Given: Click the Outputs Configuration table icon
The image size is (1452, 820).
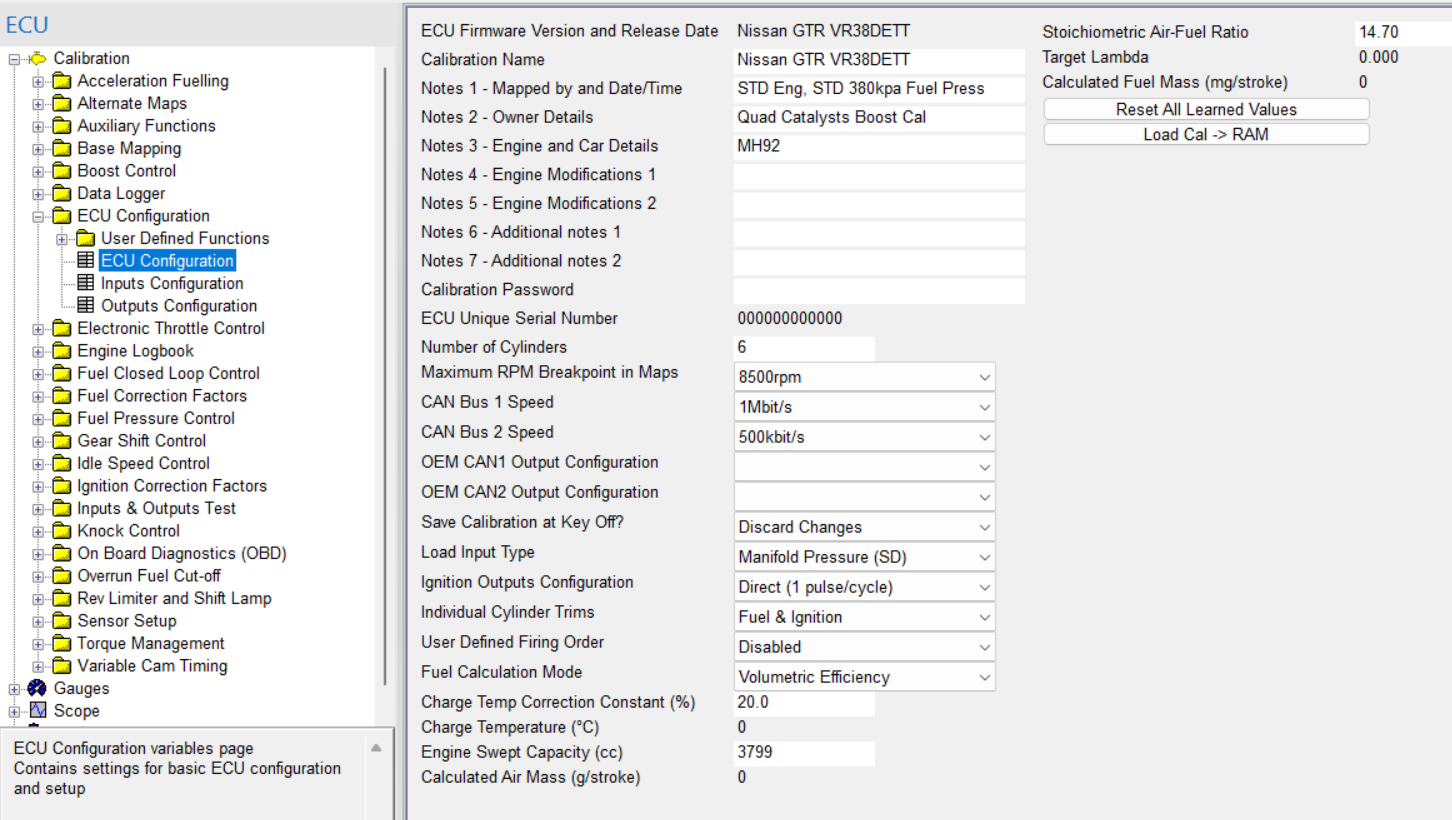Looking at the screenshot, I should click(x=86, y=306).
